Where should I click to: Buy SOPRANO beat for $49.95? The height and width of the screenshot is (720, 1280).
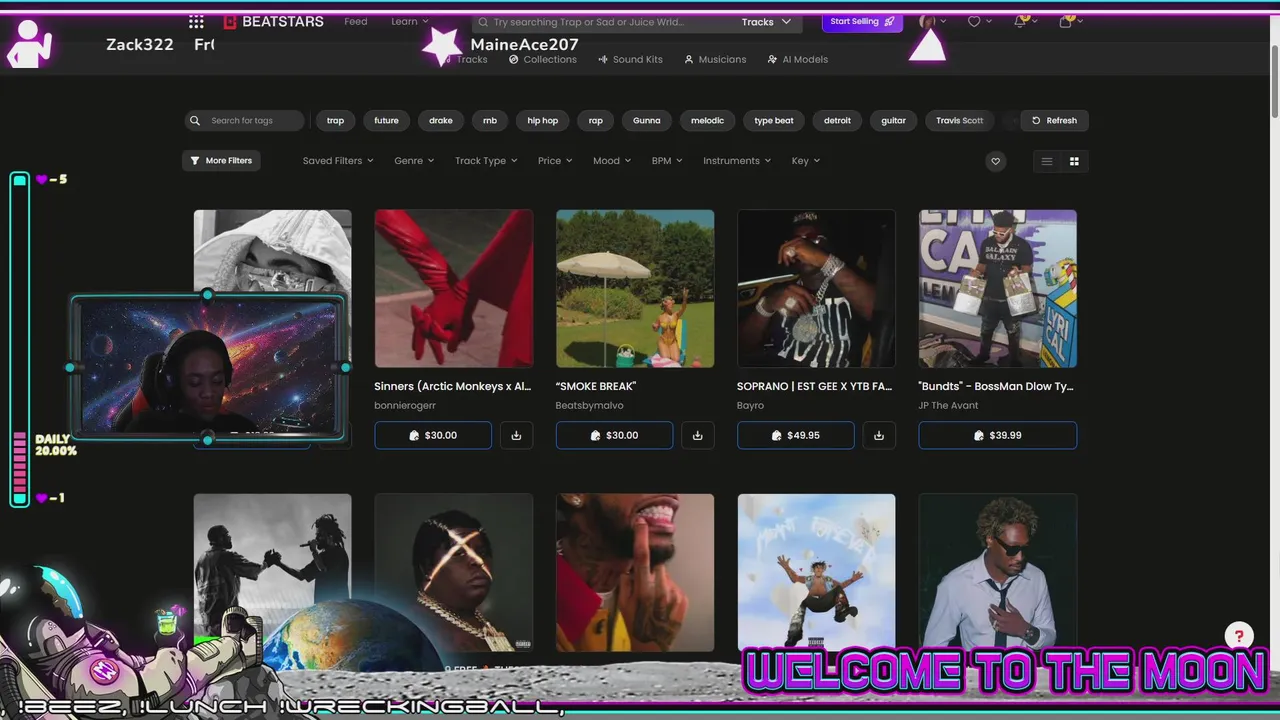pyautogui.click(x=796, y=435)
